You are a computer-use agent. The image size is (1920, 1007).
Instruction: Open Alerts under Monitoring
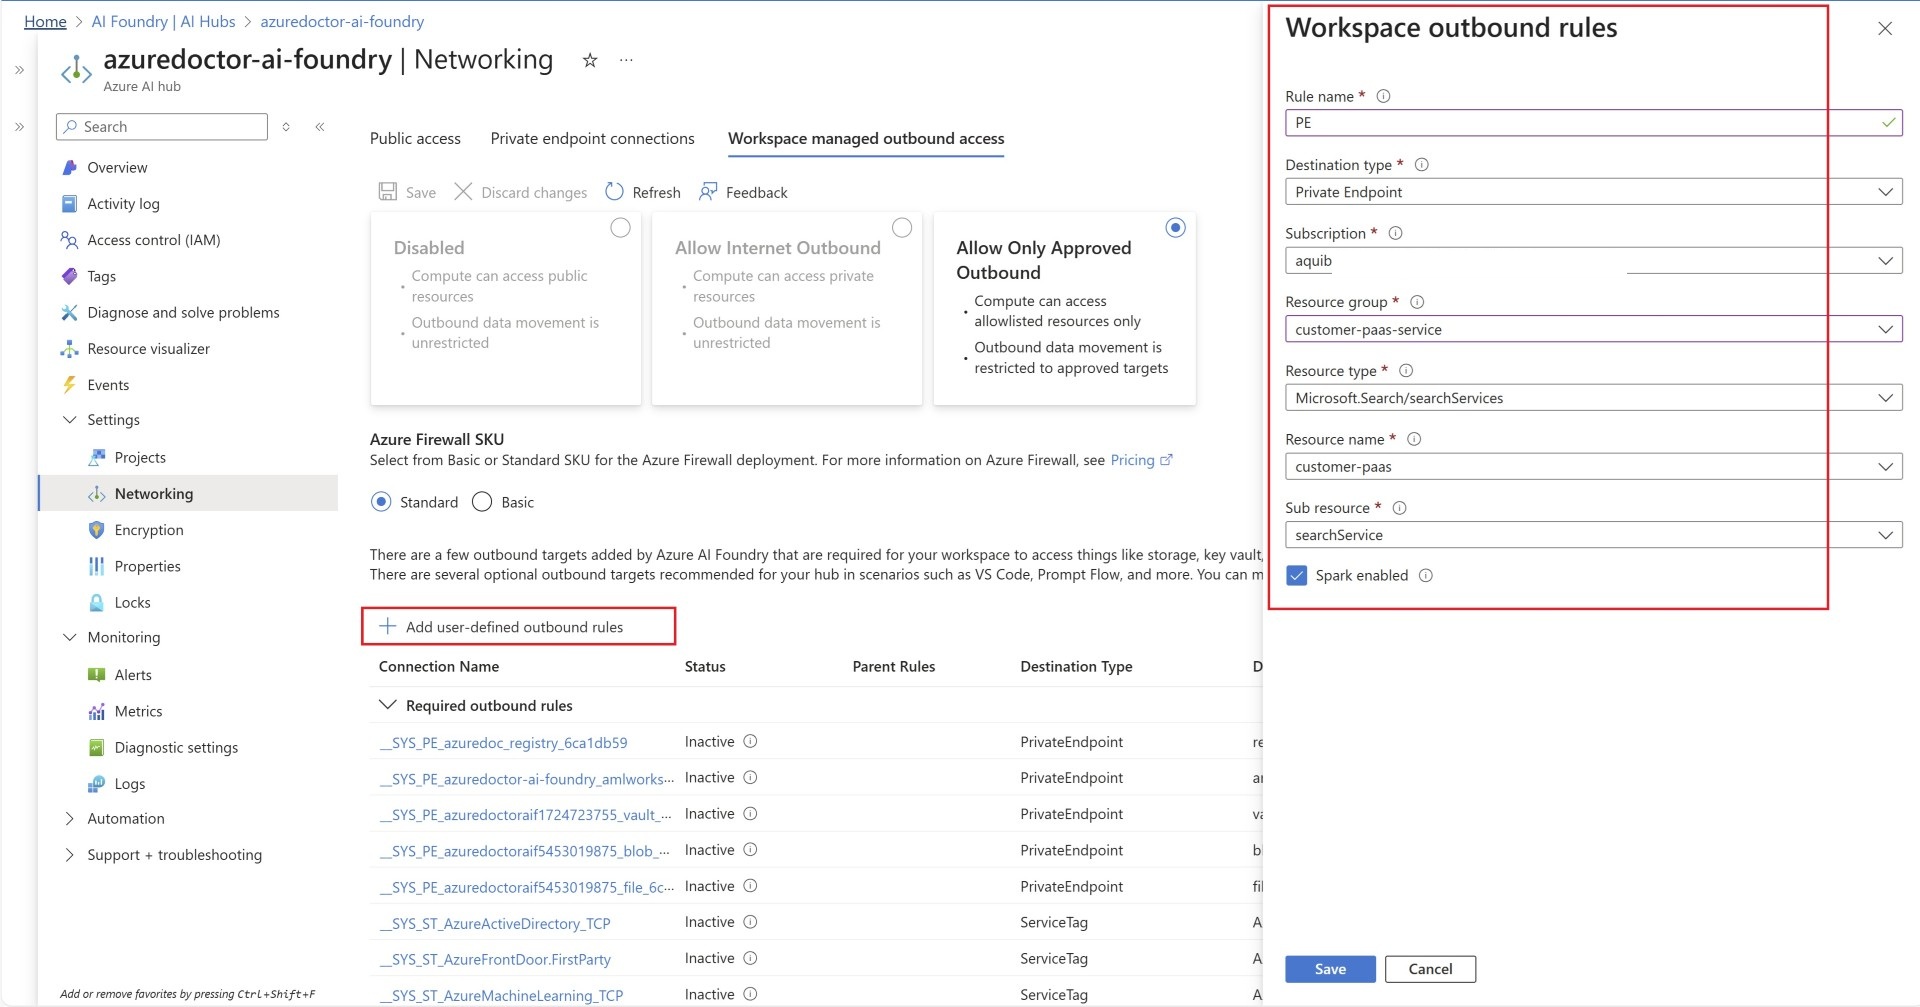point(133,675)
